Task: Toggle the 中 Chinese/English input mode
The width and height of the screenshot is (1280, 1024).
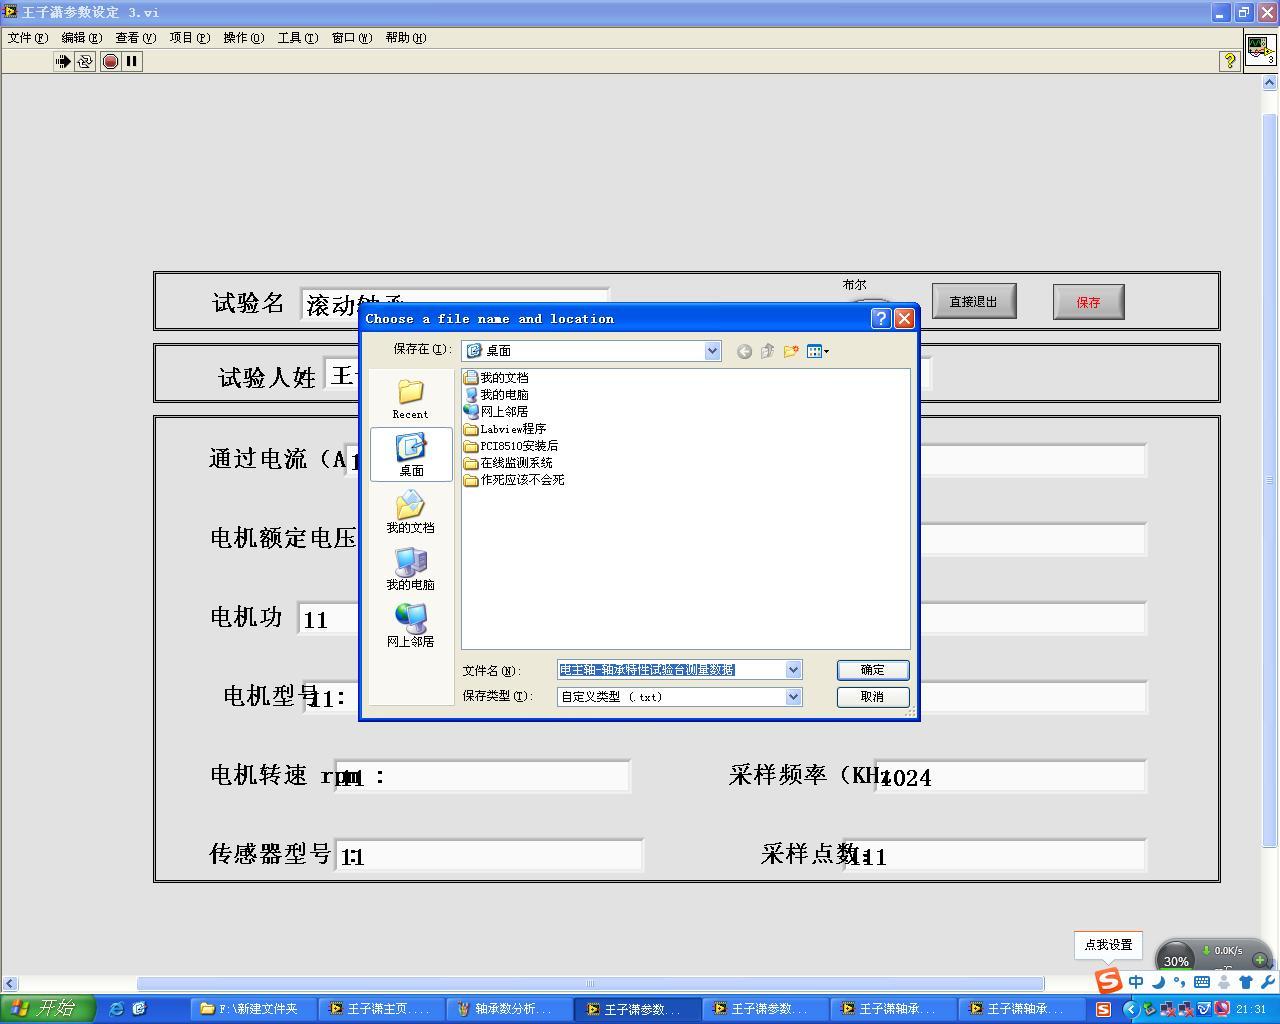Action: (x=1136, y=982)
